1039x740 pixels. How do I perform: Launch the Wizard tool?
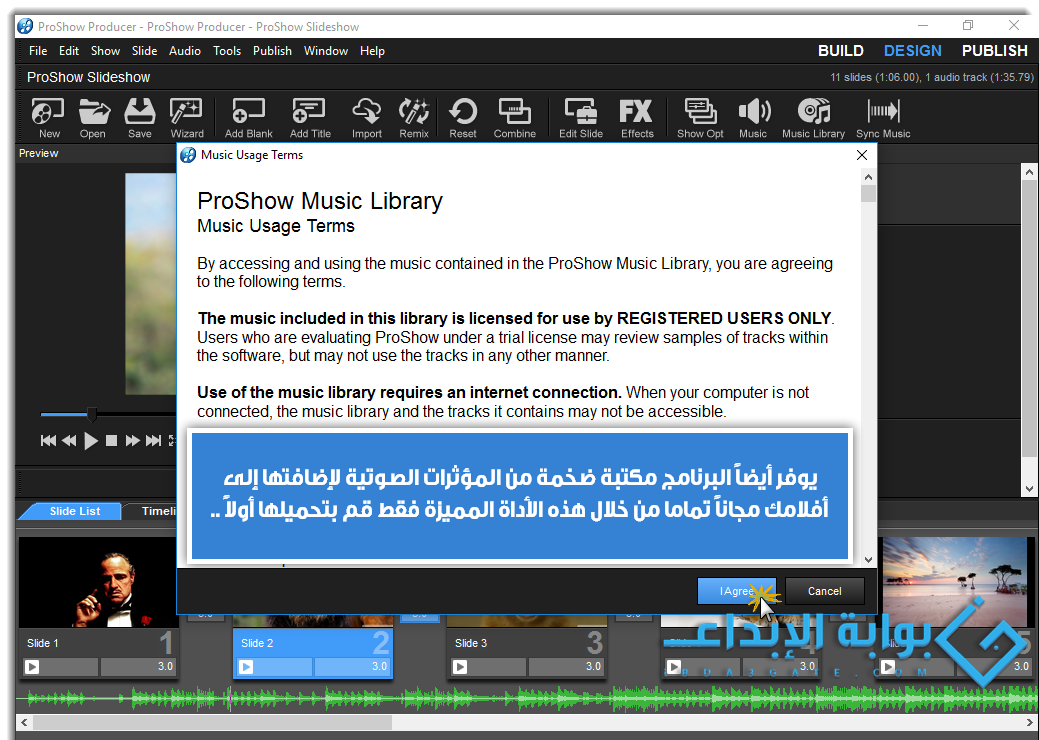point(187,118)
